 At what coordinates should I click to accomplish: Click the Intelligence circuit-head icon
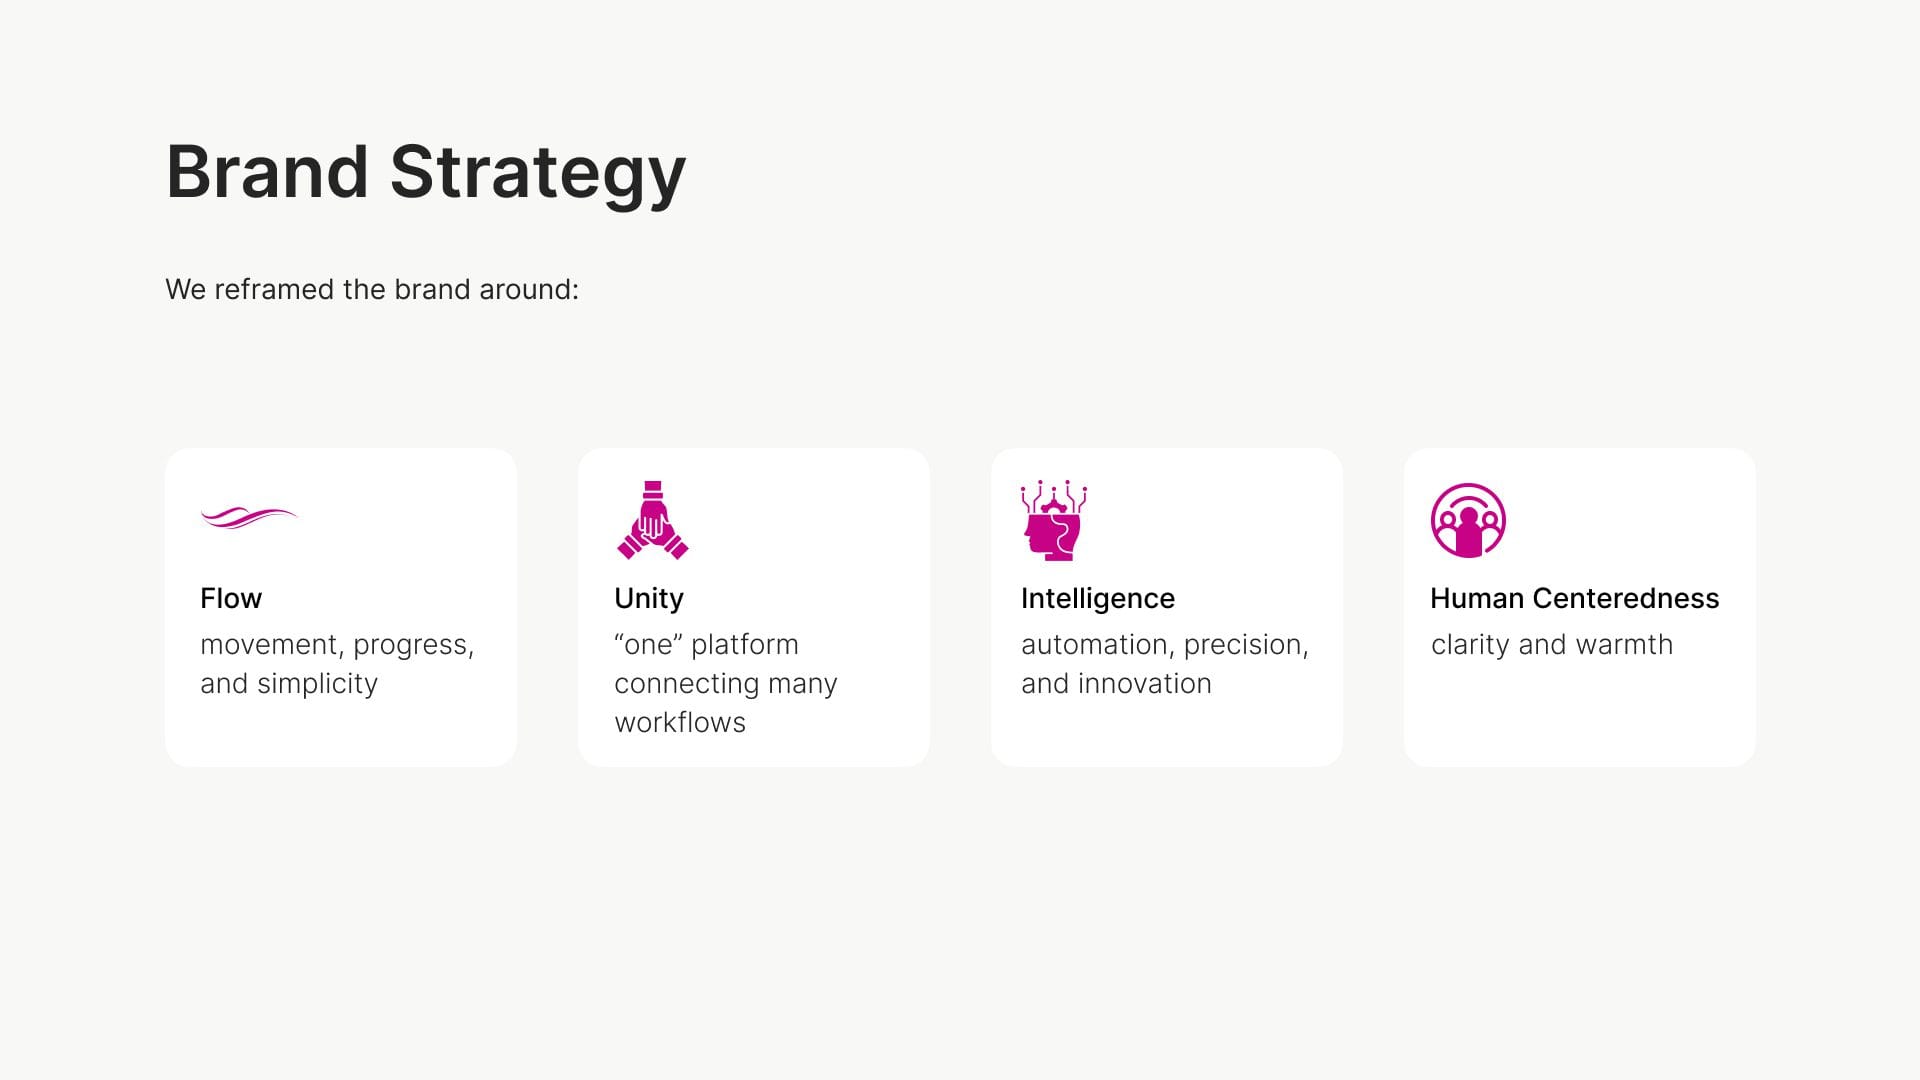pos(1053,520)
